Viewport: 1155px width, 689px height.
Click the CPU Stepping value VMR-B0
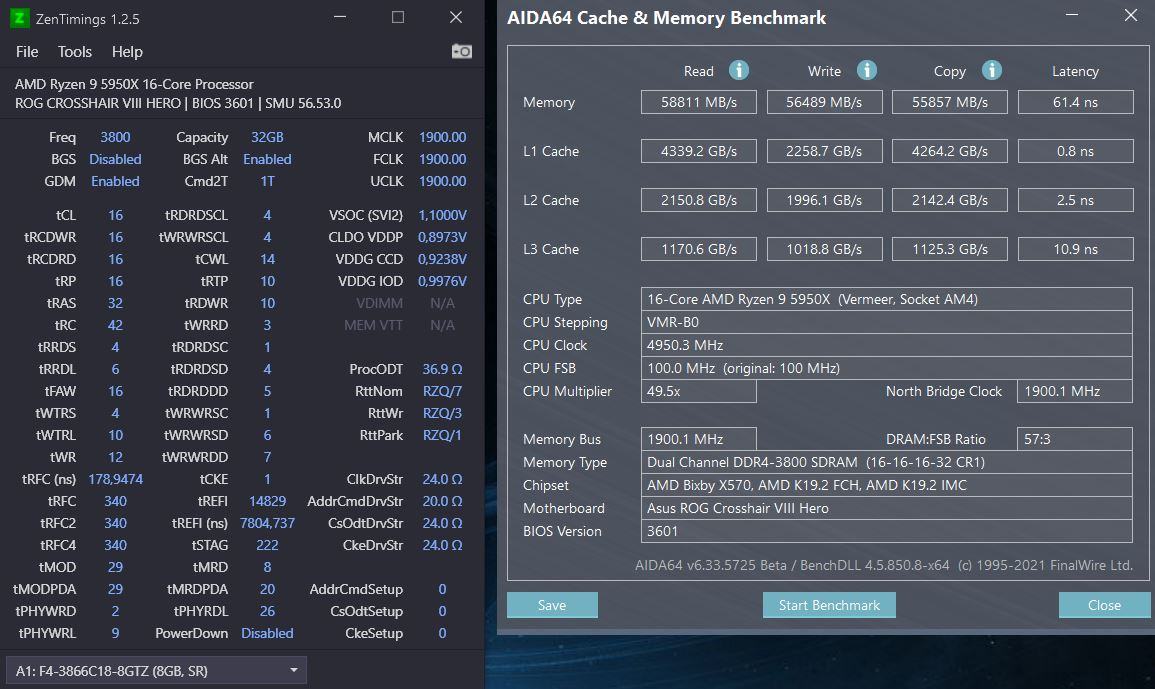(886, 322)
